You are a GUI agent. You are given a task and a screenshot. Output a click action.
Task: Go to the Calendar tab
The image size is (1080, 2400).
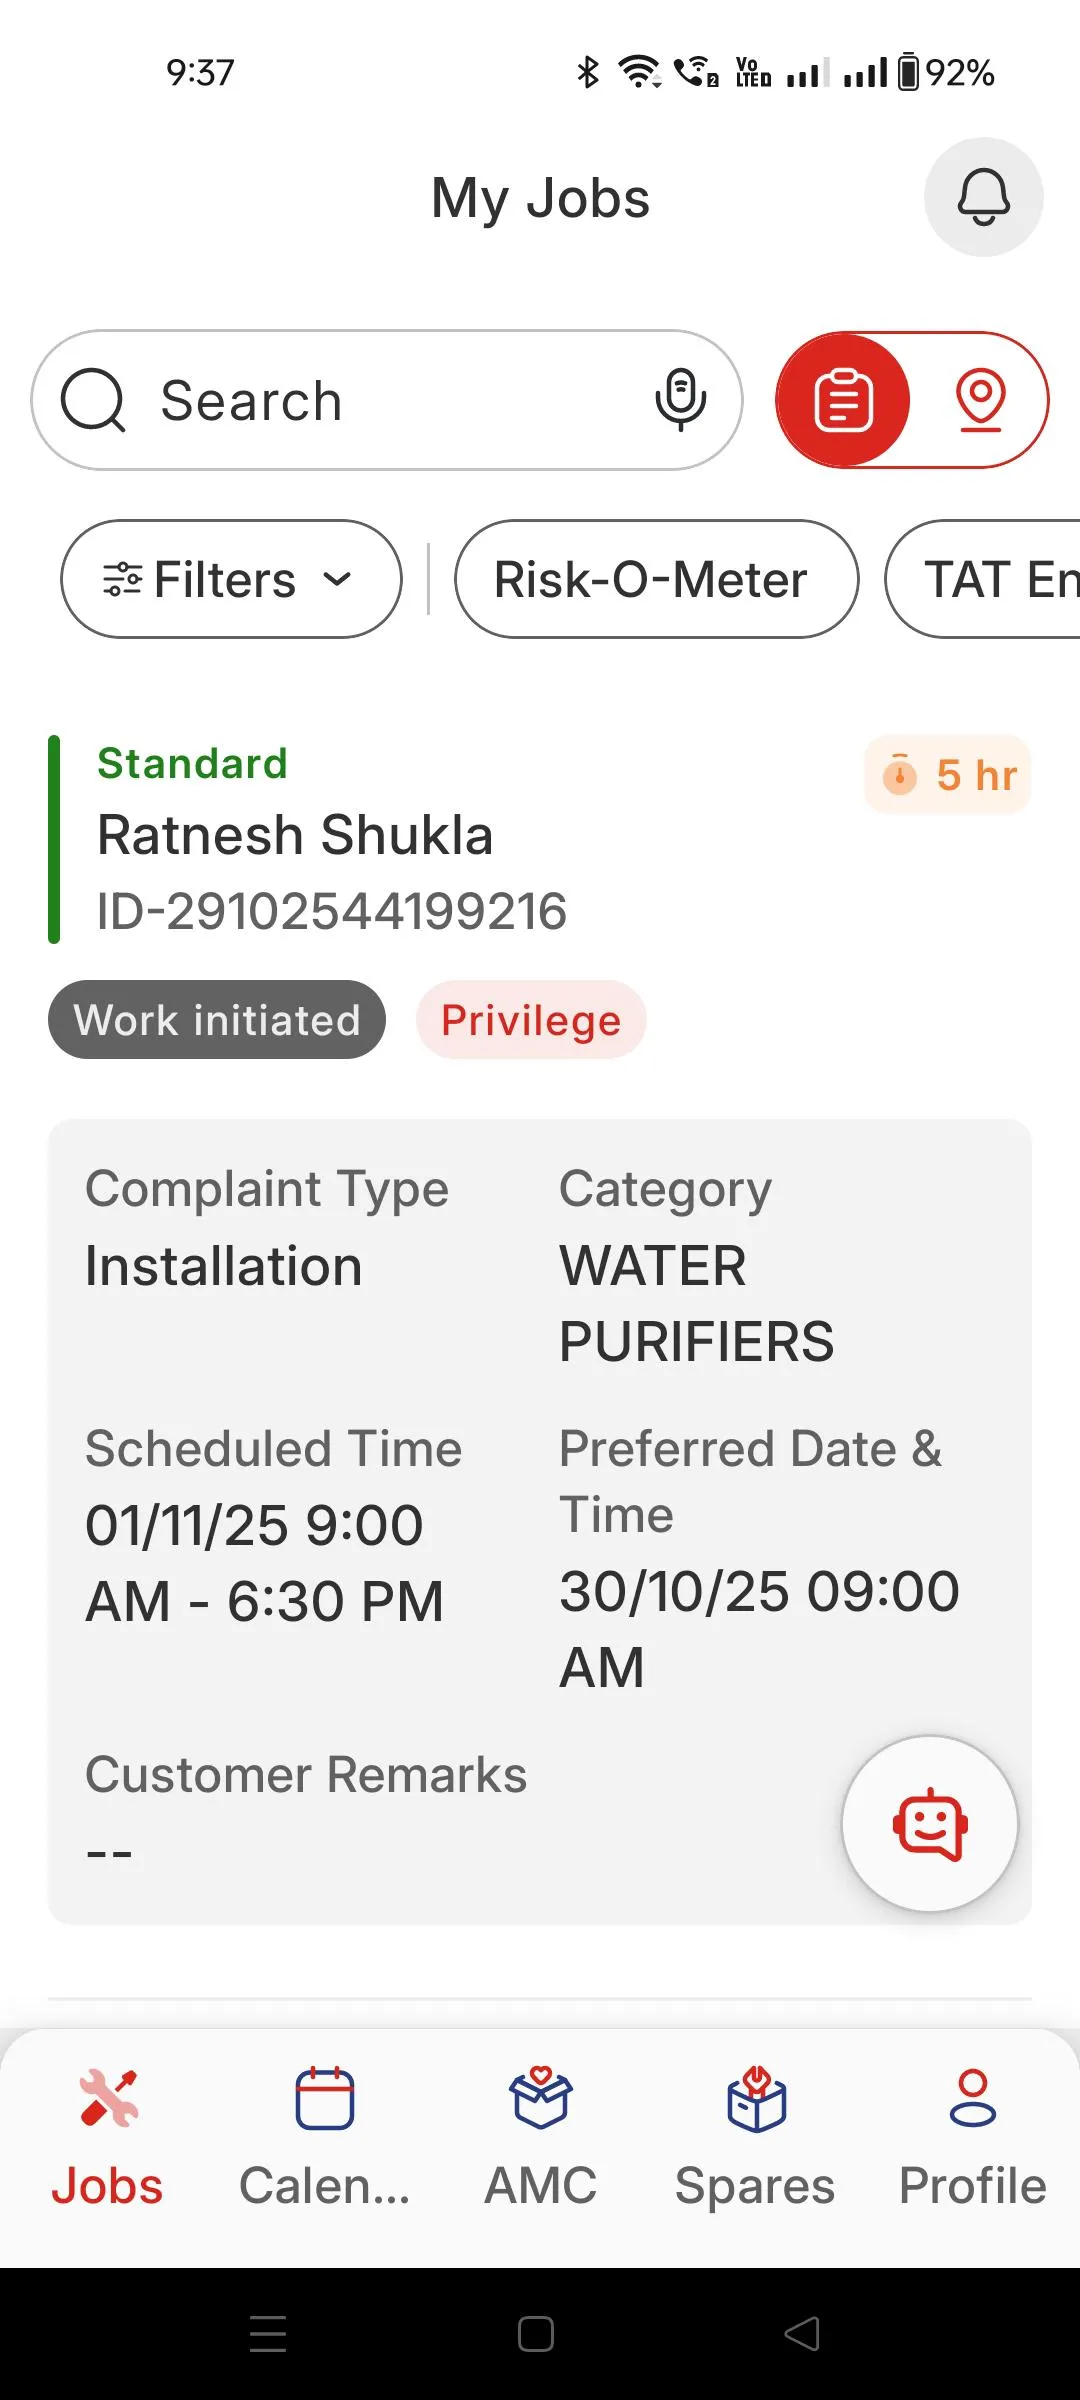(x=325, y=2138)
